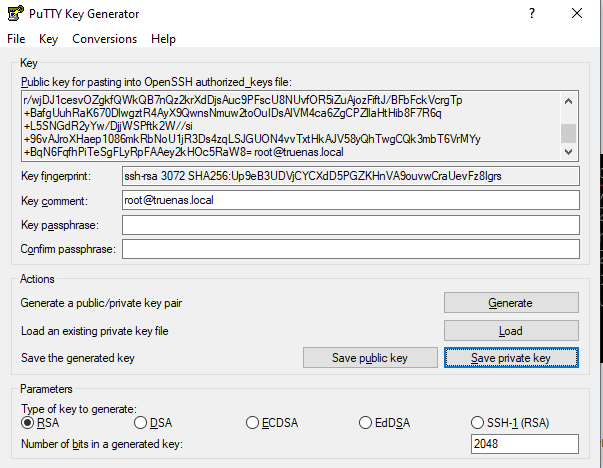Focus the Key passphrase field
603x468 pixels.
tap(351, 225)
